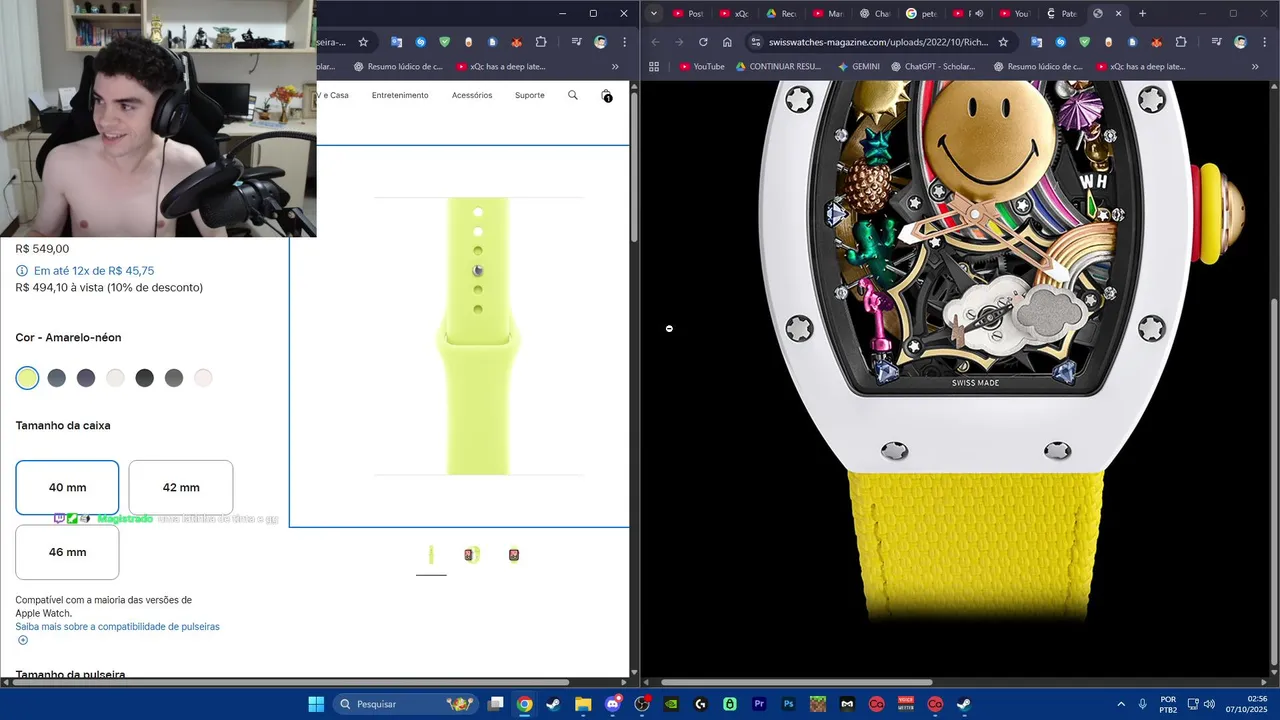This screenshot has width=1280, height=720.
Task: Open CONTINUAR RESU... Drive bookmark
Action: coord(778,67)
